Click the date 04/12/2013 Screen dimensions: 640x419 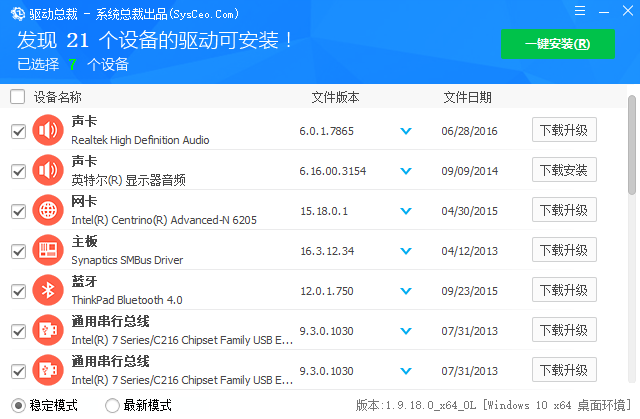point(469,251)
